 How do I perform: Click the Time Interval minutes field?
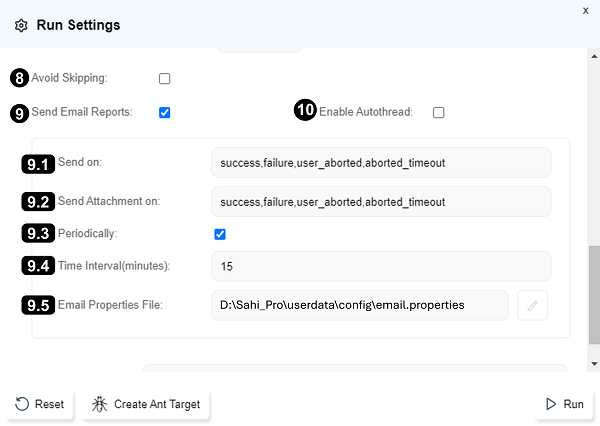(x=380, y=266)
